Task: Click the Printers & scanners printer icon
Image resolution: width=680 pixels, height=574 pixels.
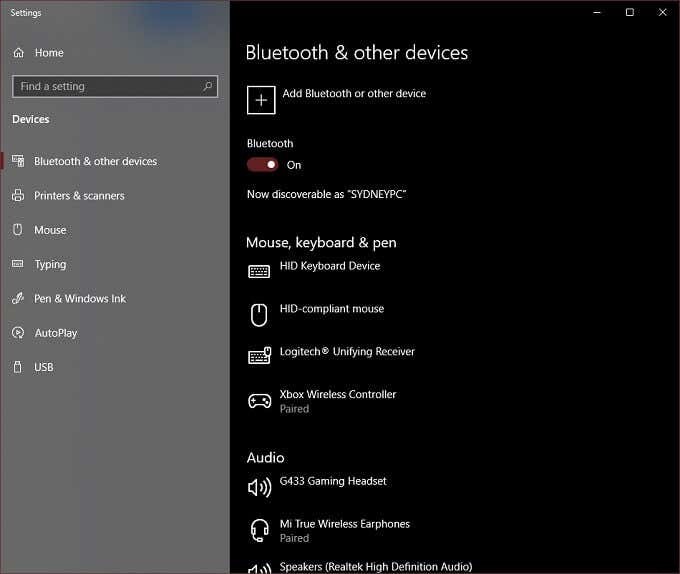Action: pos(18,196)
